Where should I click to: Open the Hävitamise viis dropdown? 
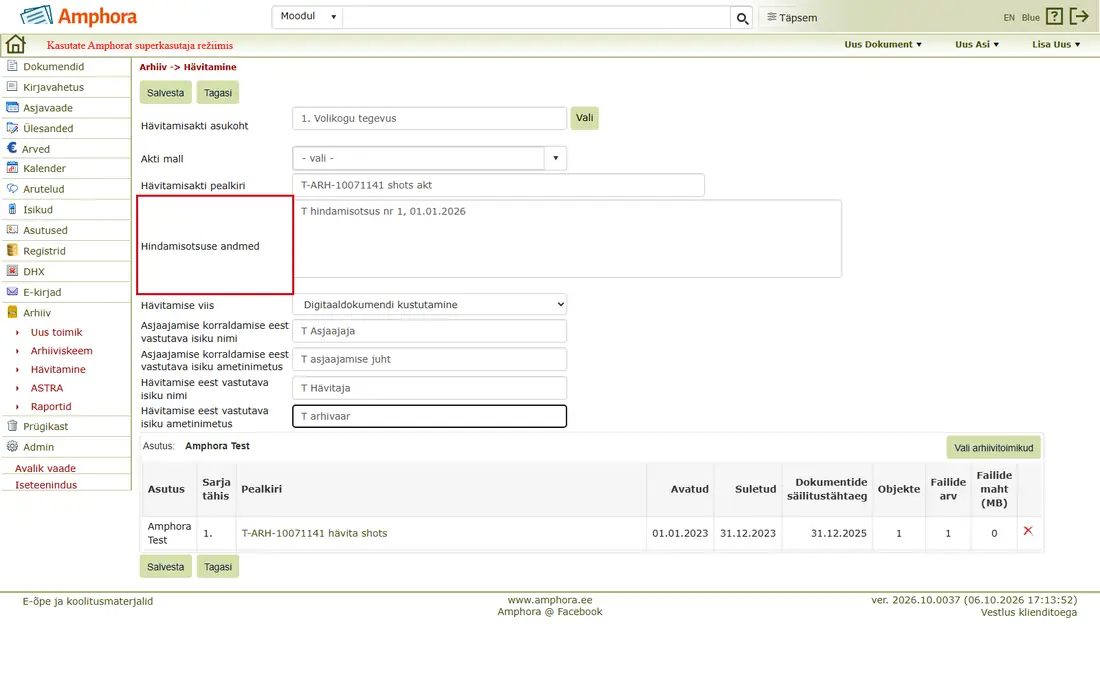429,304
